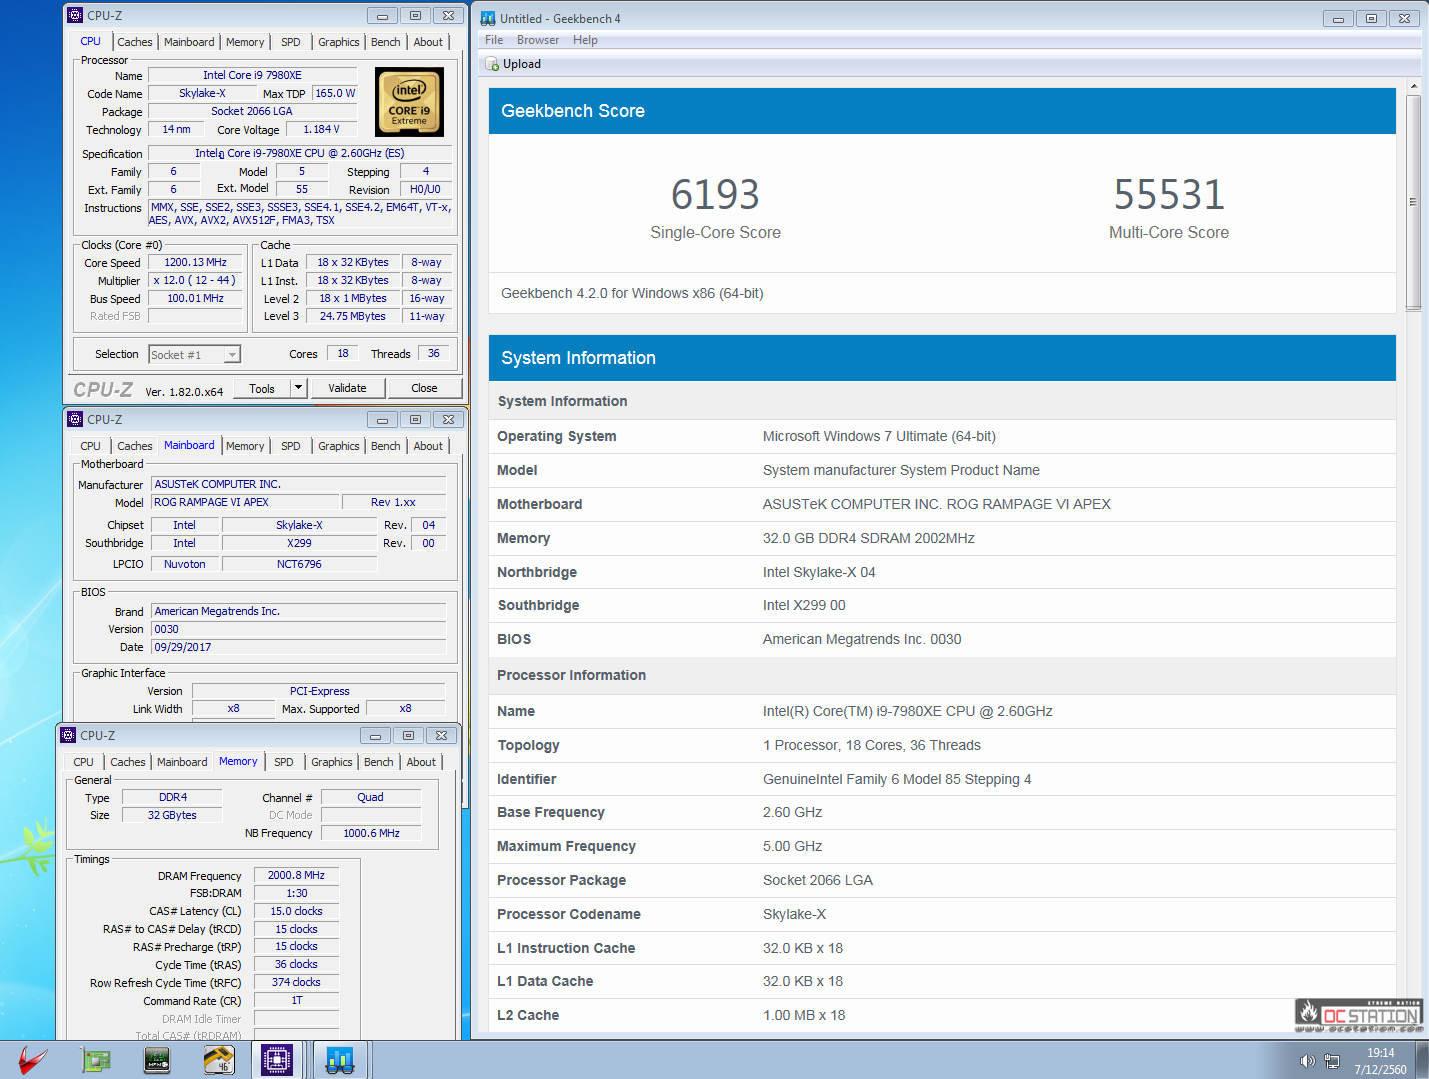Select Bench tab in middle CPU-Z window
1429x1079 pixels.
[385, 446]
